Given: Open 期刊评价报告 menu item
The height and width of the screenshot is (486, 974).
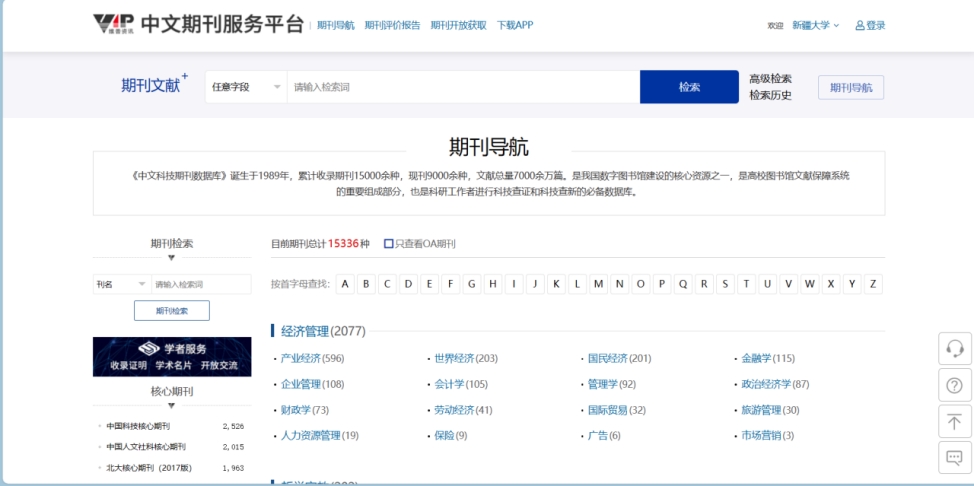Looking at the screenshot, I should pos(393,25).
